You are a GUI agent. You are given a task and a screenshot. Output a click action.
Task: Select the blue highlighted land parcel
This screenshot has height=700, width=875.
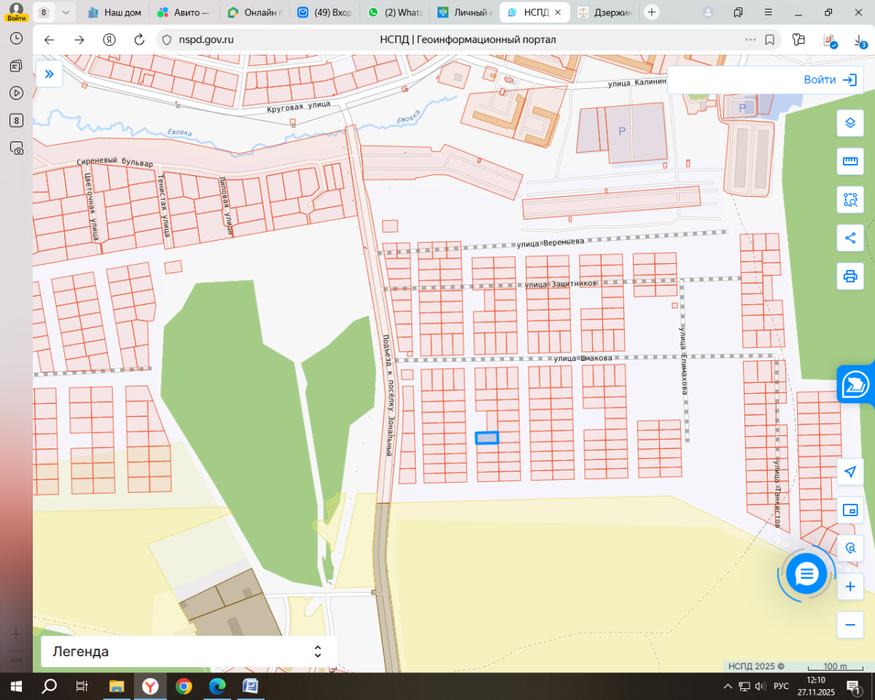486,438
